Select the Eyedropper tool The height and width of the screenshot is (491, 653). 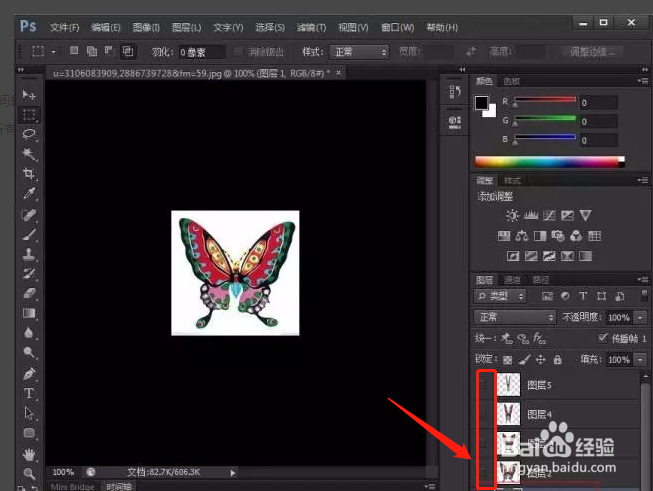(x=29, y=193)
